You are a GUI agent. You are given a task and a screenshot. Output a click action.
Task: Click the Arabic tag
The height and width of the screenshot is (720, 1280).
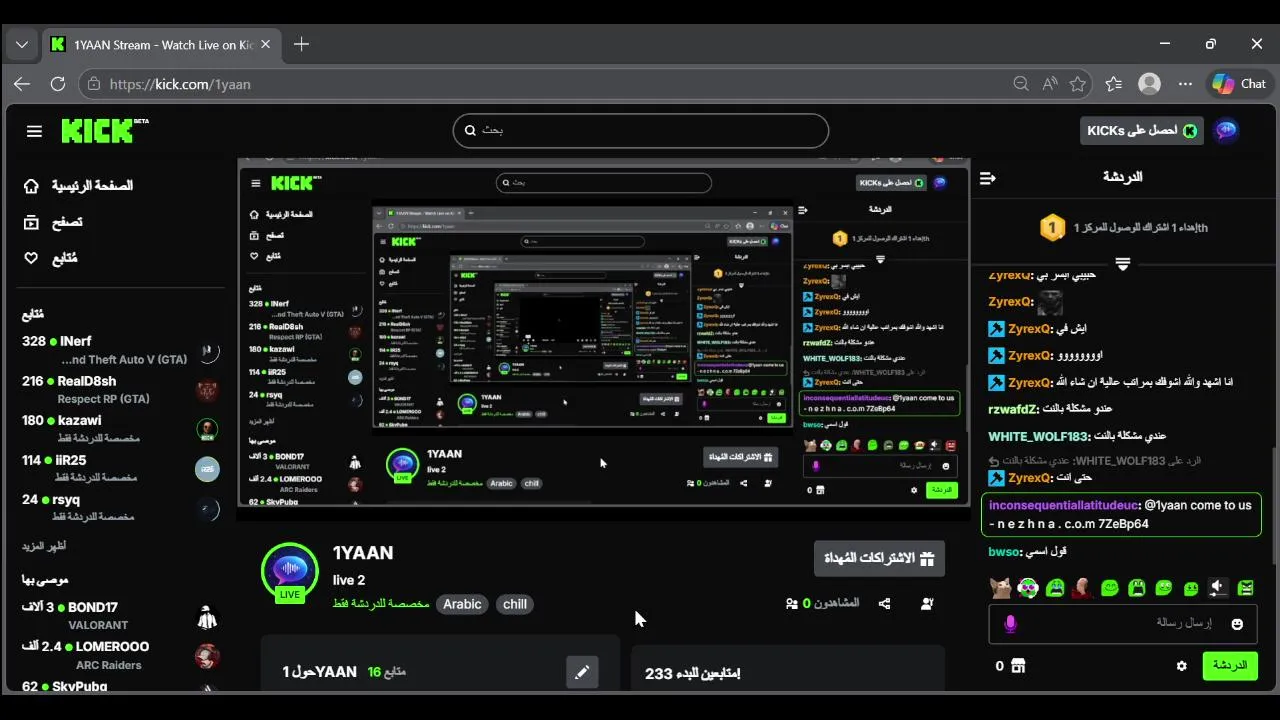tap(462, 604)
